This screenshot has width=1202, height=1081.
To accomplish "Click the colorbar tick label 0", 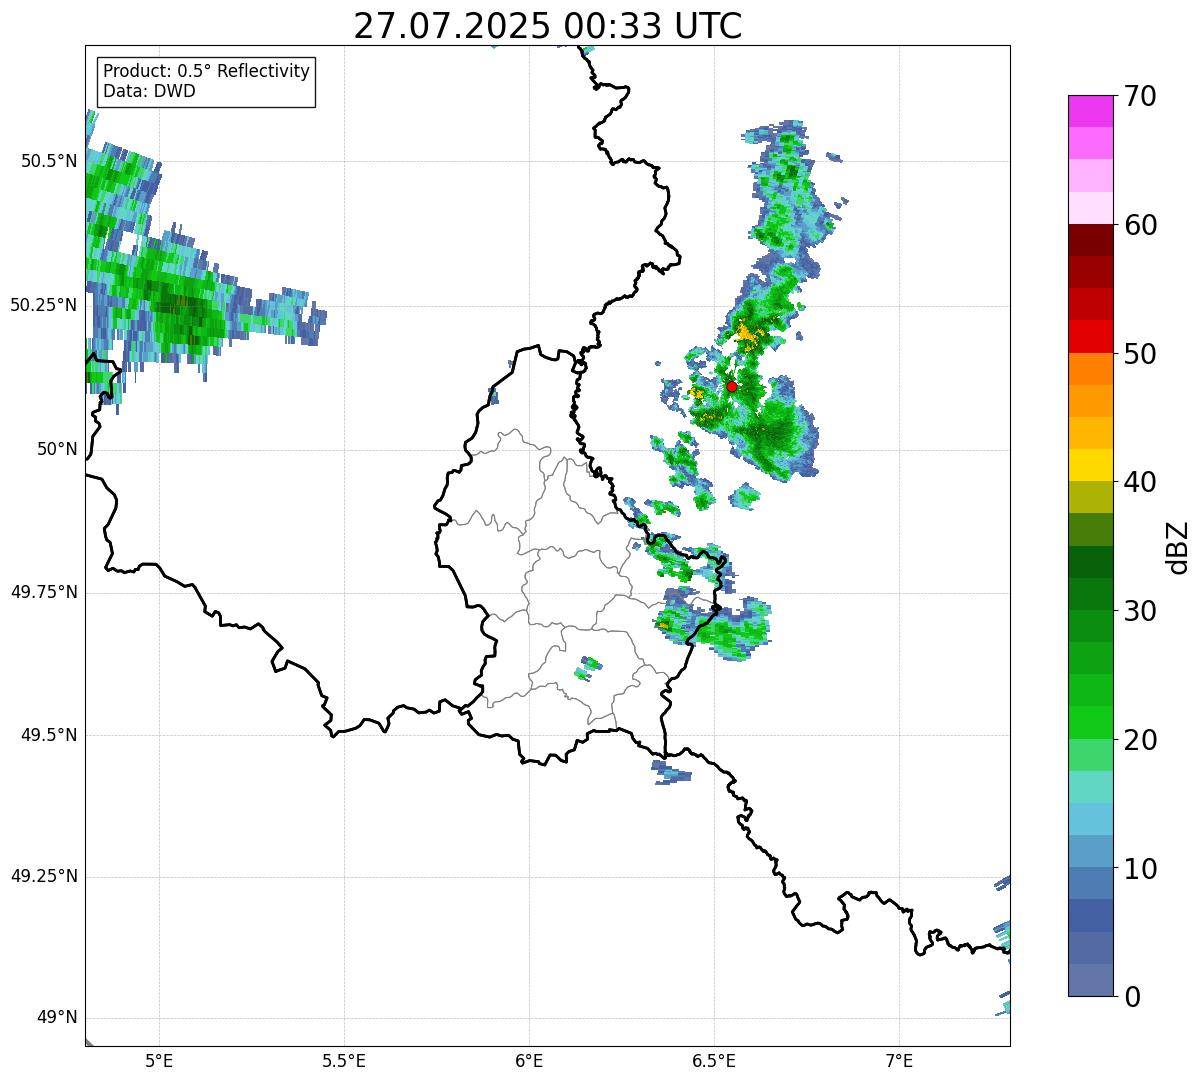I will pyautogui.click(x=1132, y=997).
